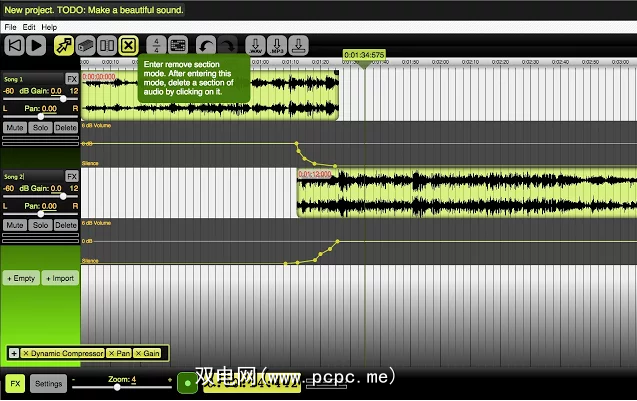The height and width of the screenshot is (401, 637).
Task: Remove the Dynamic Compressor effect
Action: click(26, 353)
